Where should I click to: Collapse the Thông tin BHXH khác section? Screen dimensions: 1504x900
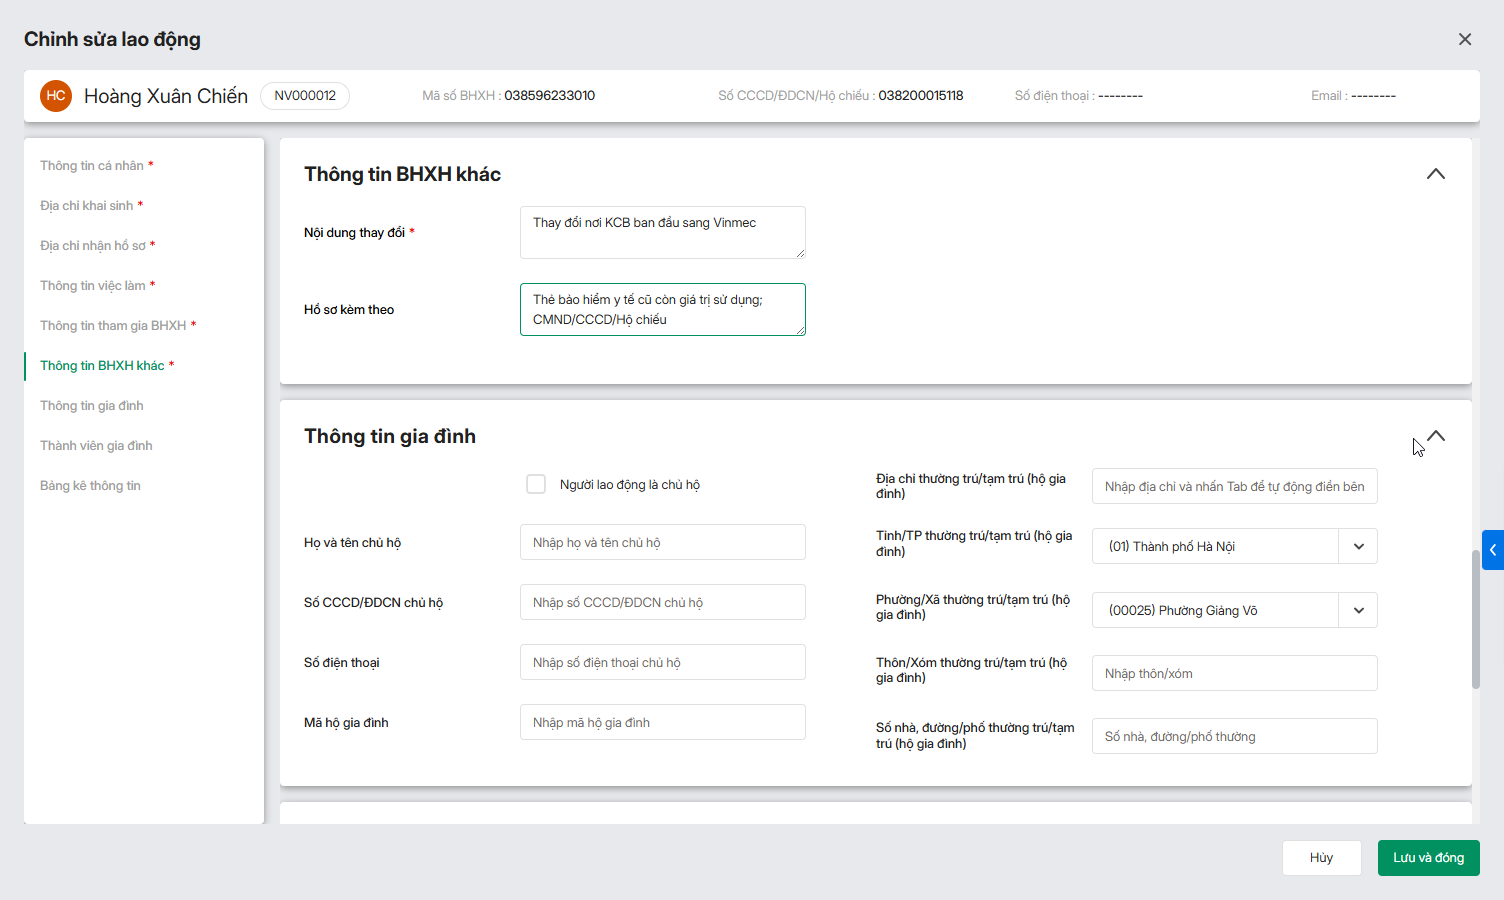point(1436,174)
